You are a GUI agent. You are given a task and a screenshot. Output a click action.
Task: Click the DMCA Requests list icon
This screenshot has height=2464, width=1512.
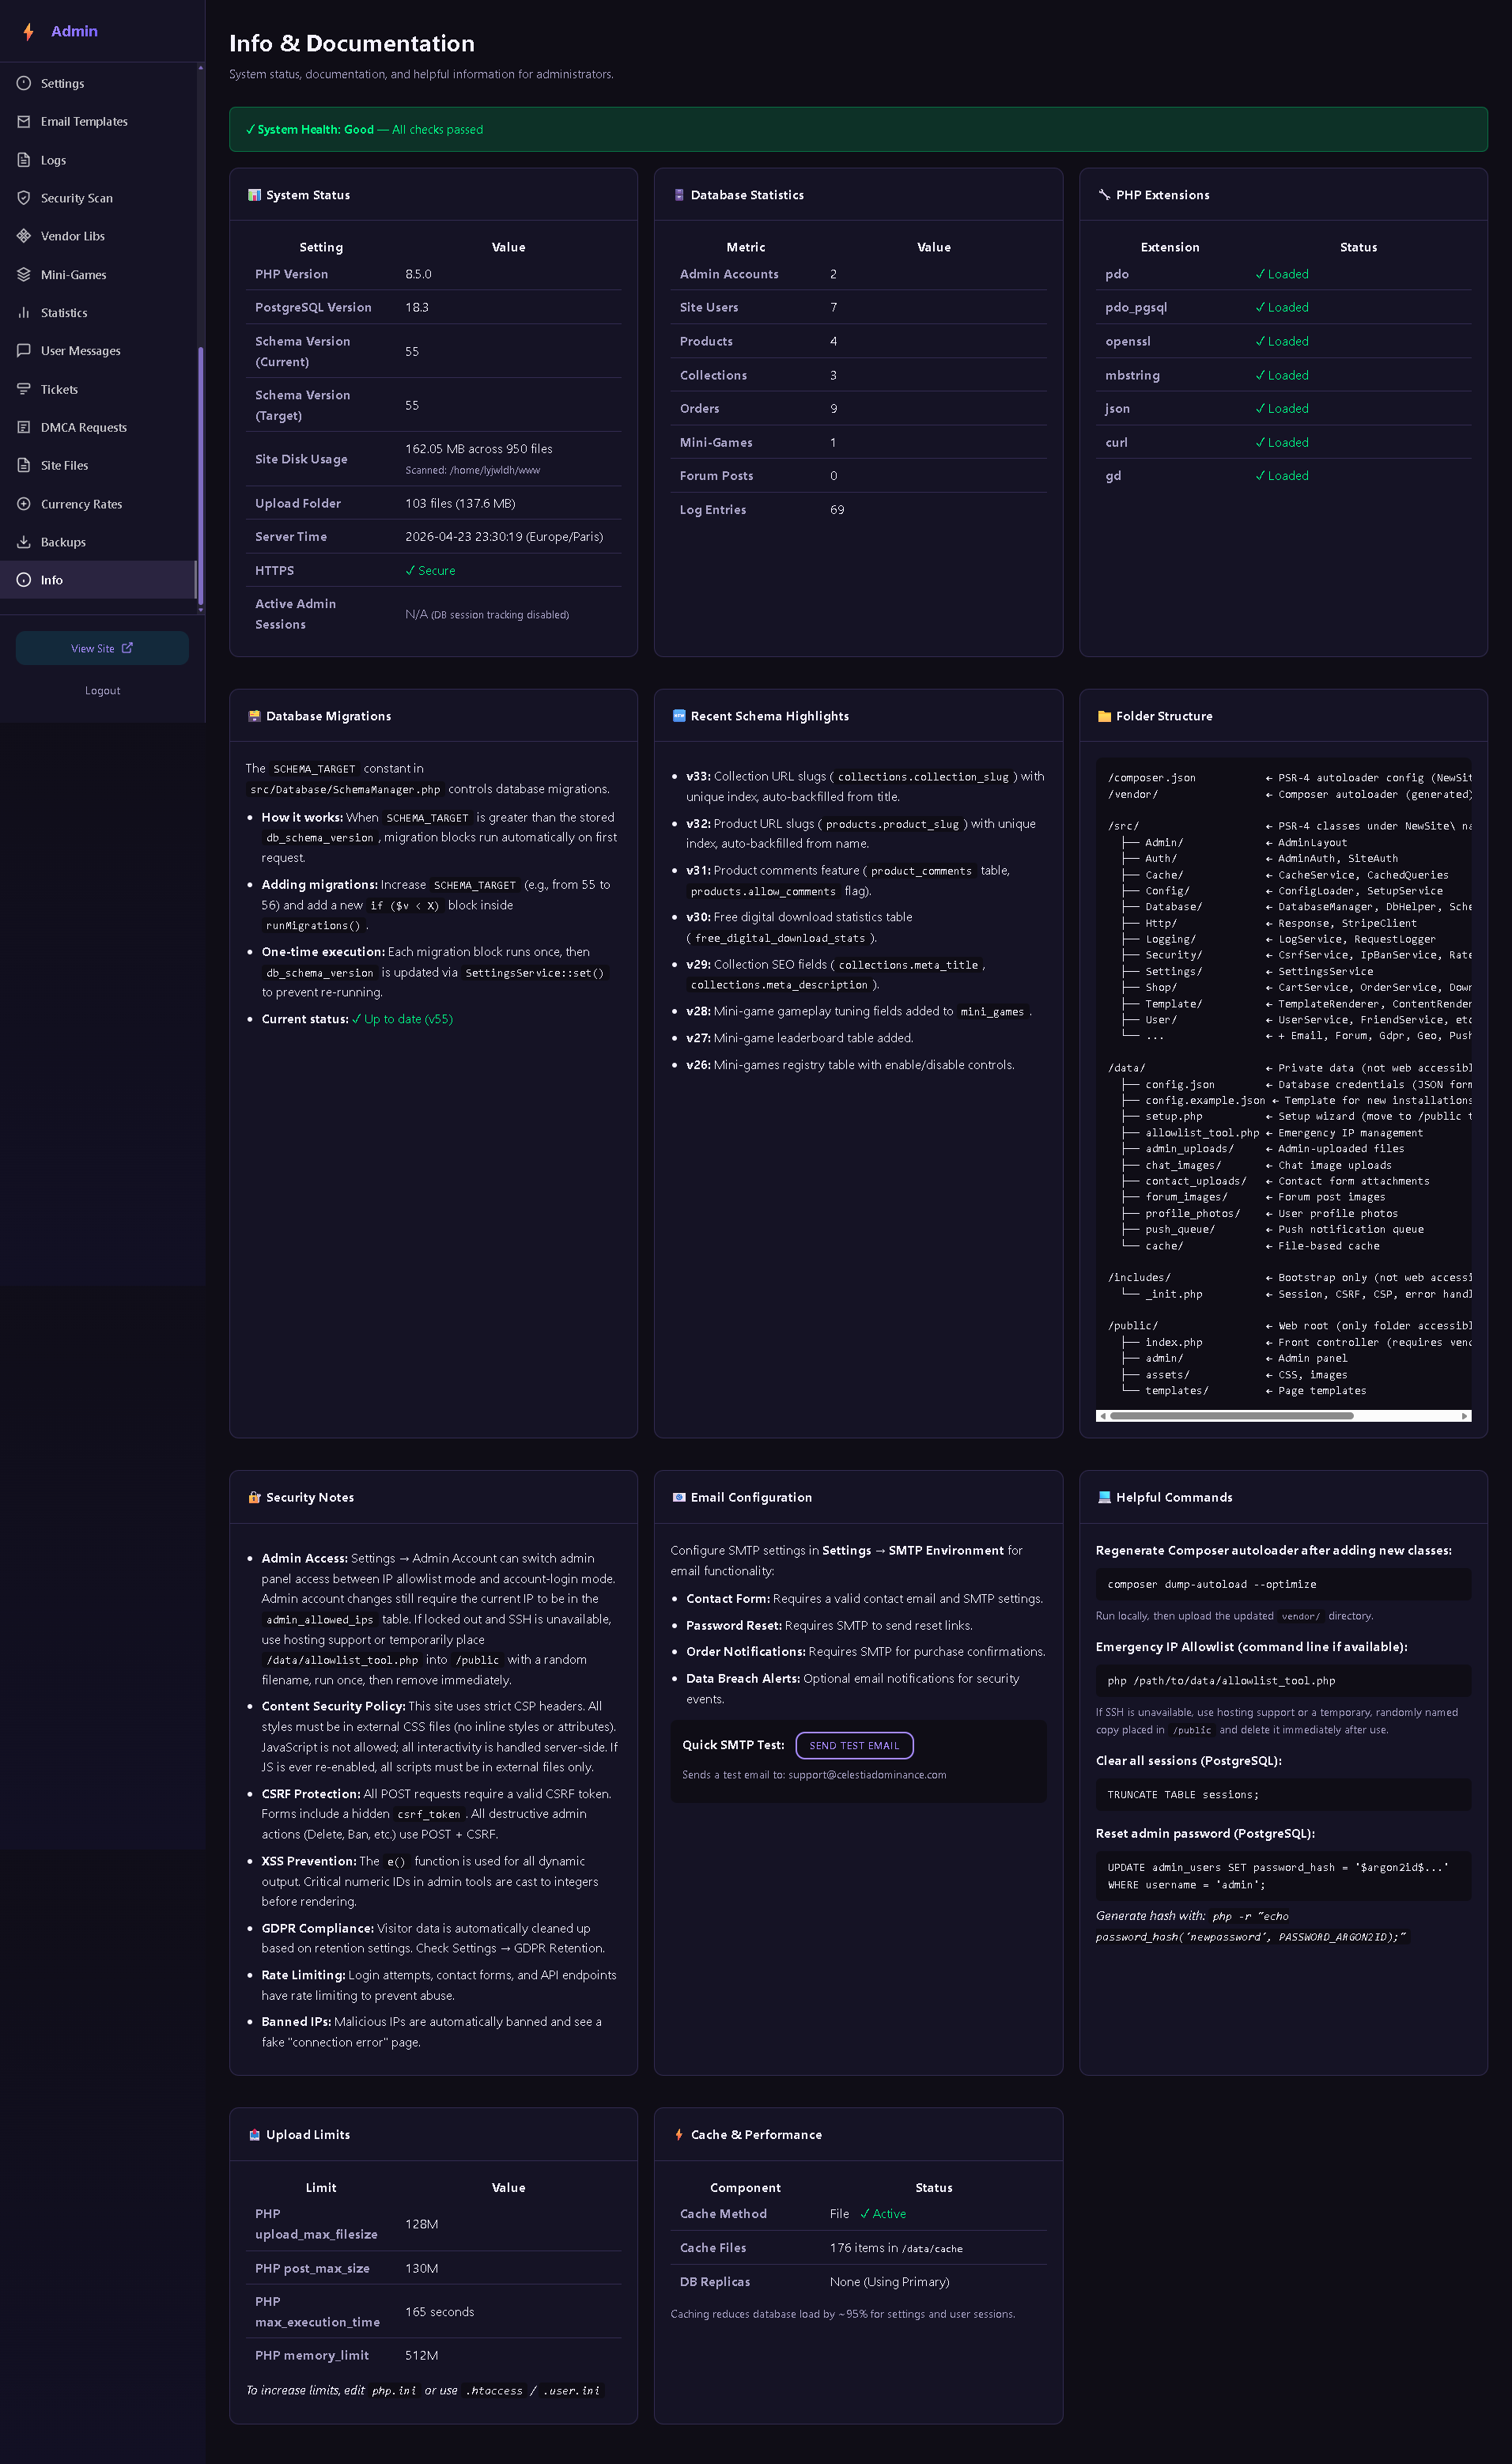click(24, 427)
